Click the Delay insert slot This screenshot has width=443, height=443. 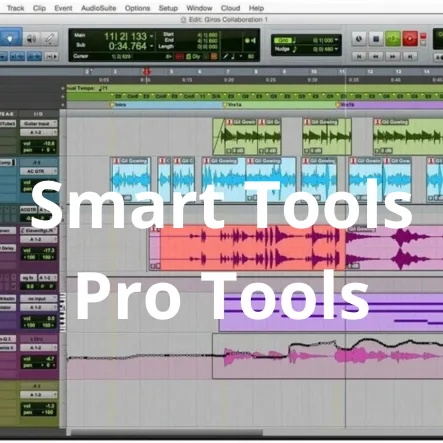tap(7, 248)
